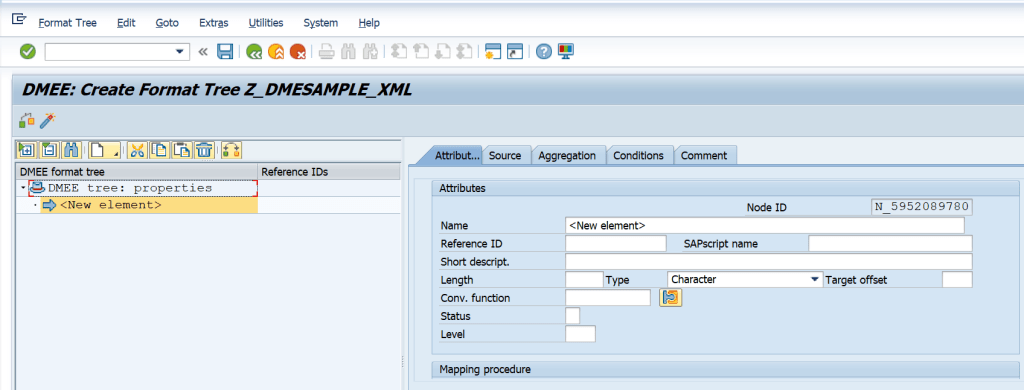Click the Copy icon in tree toolbar
The width and height of the screenshot is (1024, 390).
[x=159, y=150]
